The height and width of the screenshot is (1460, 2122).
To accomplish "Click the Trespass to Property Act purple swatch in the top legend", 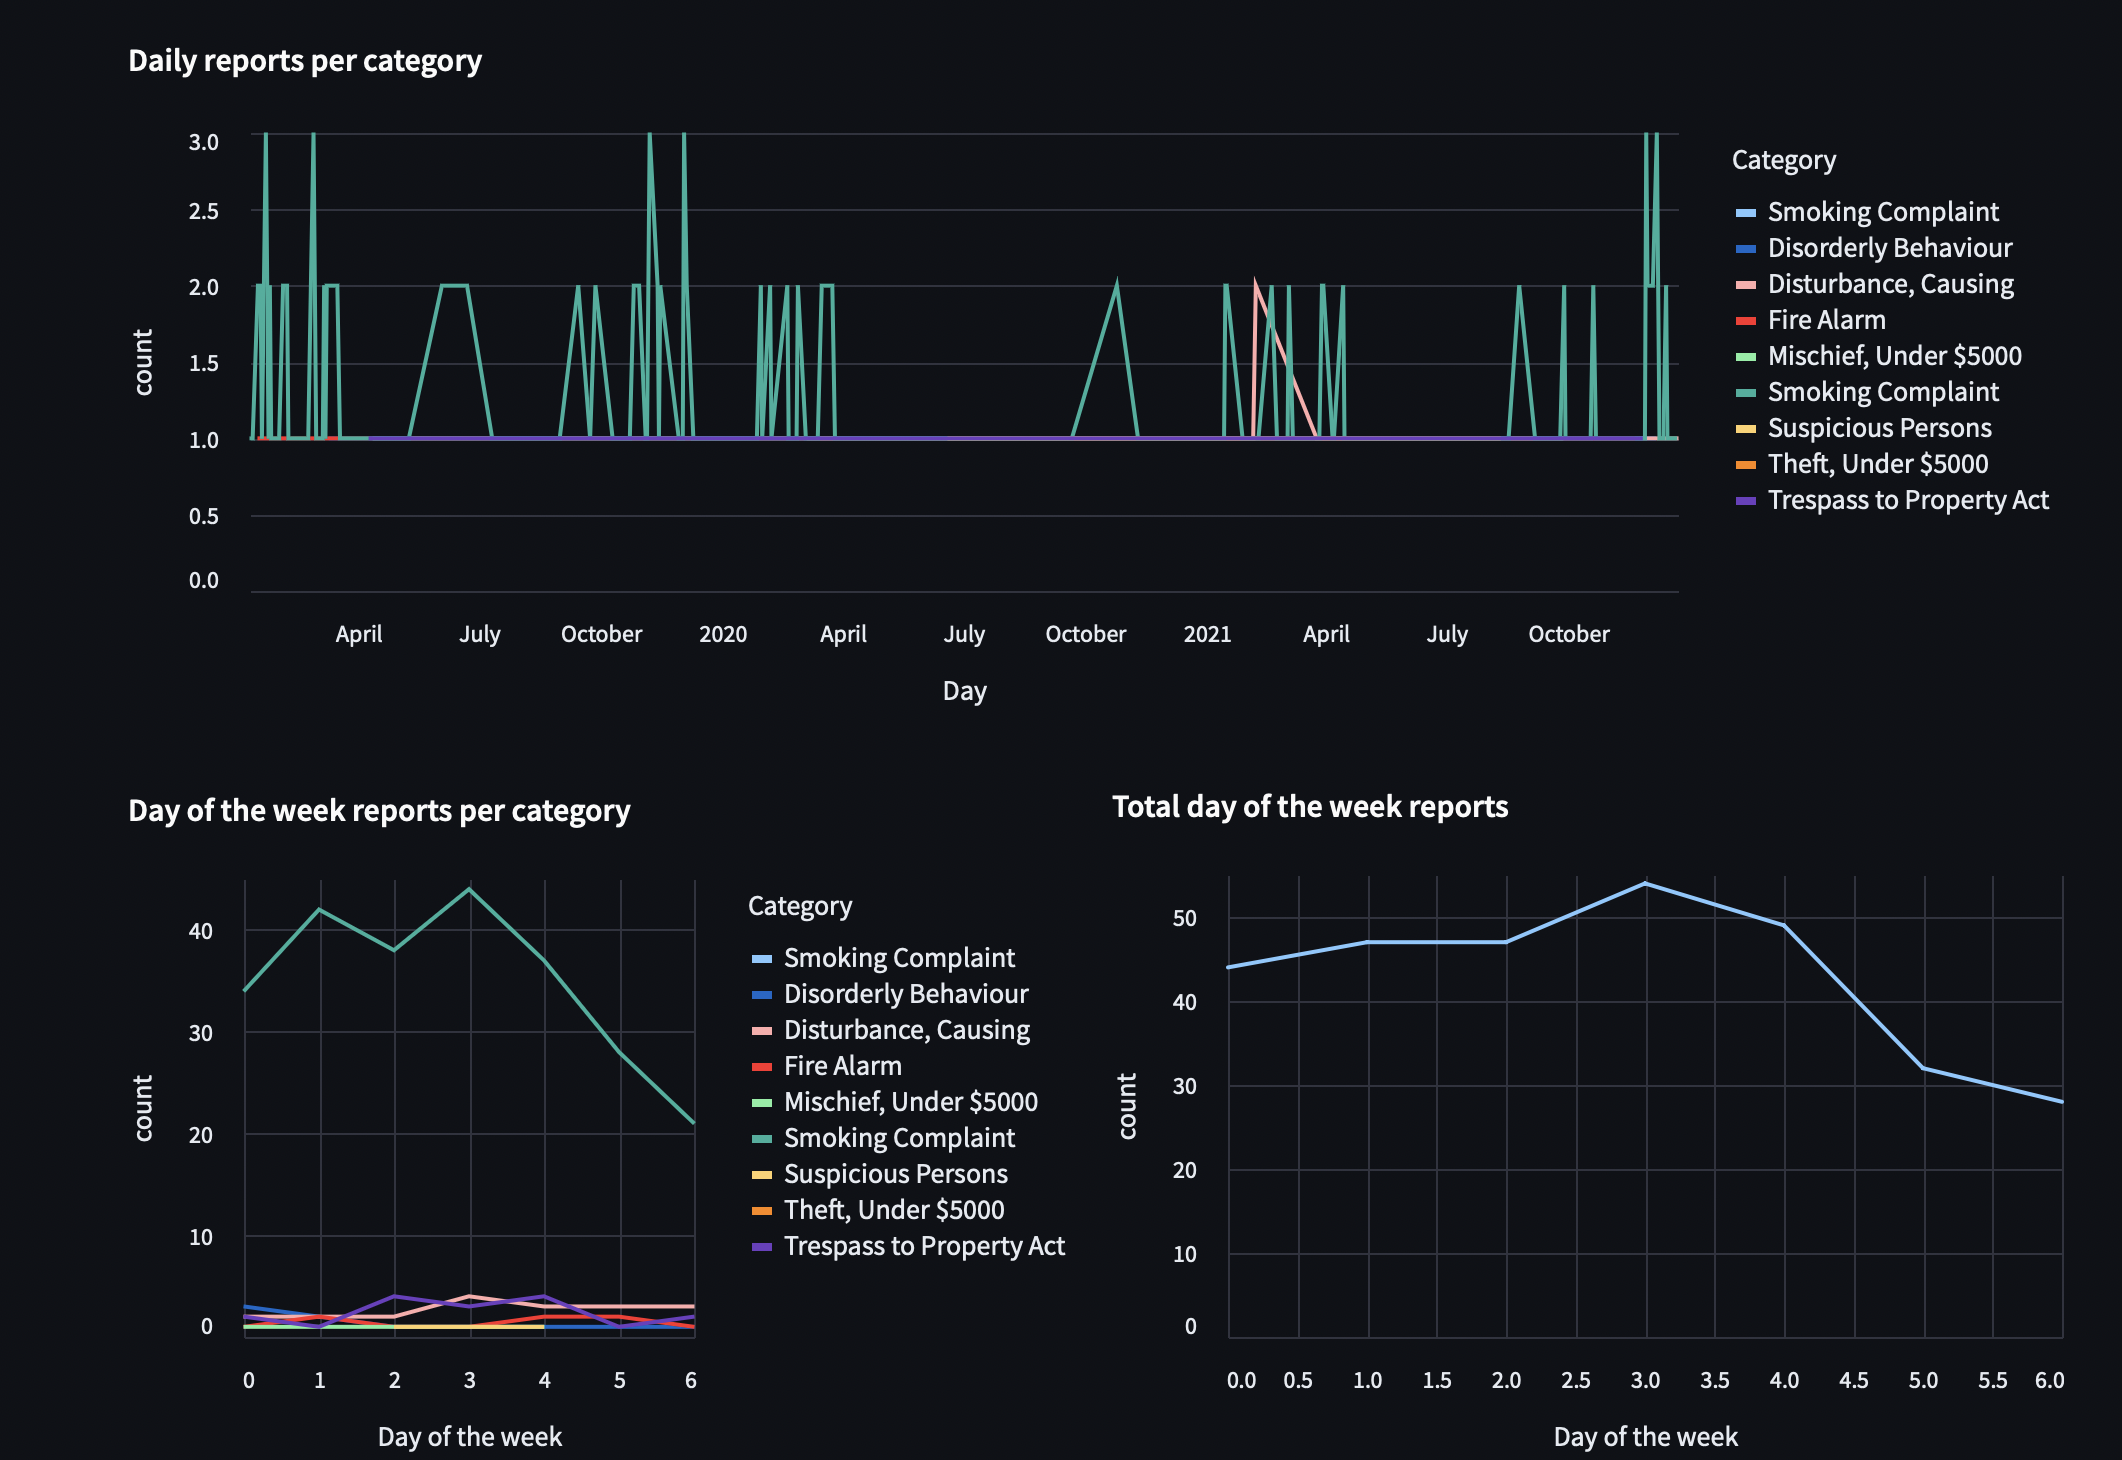I will click(1746, 501).
